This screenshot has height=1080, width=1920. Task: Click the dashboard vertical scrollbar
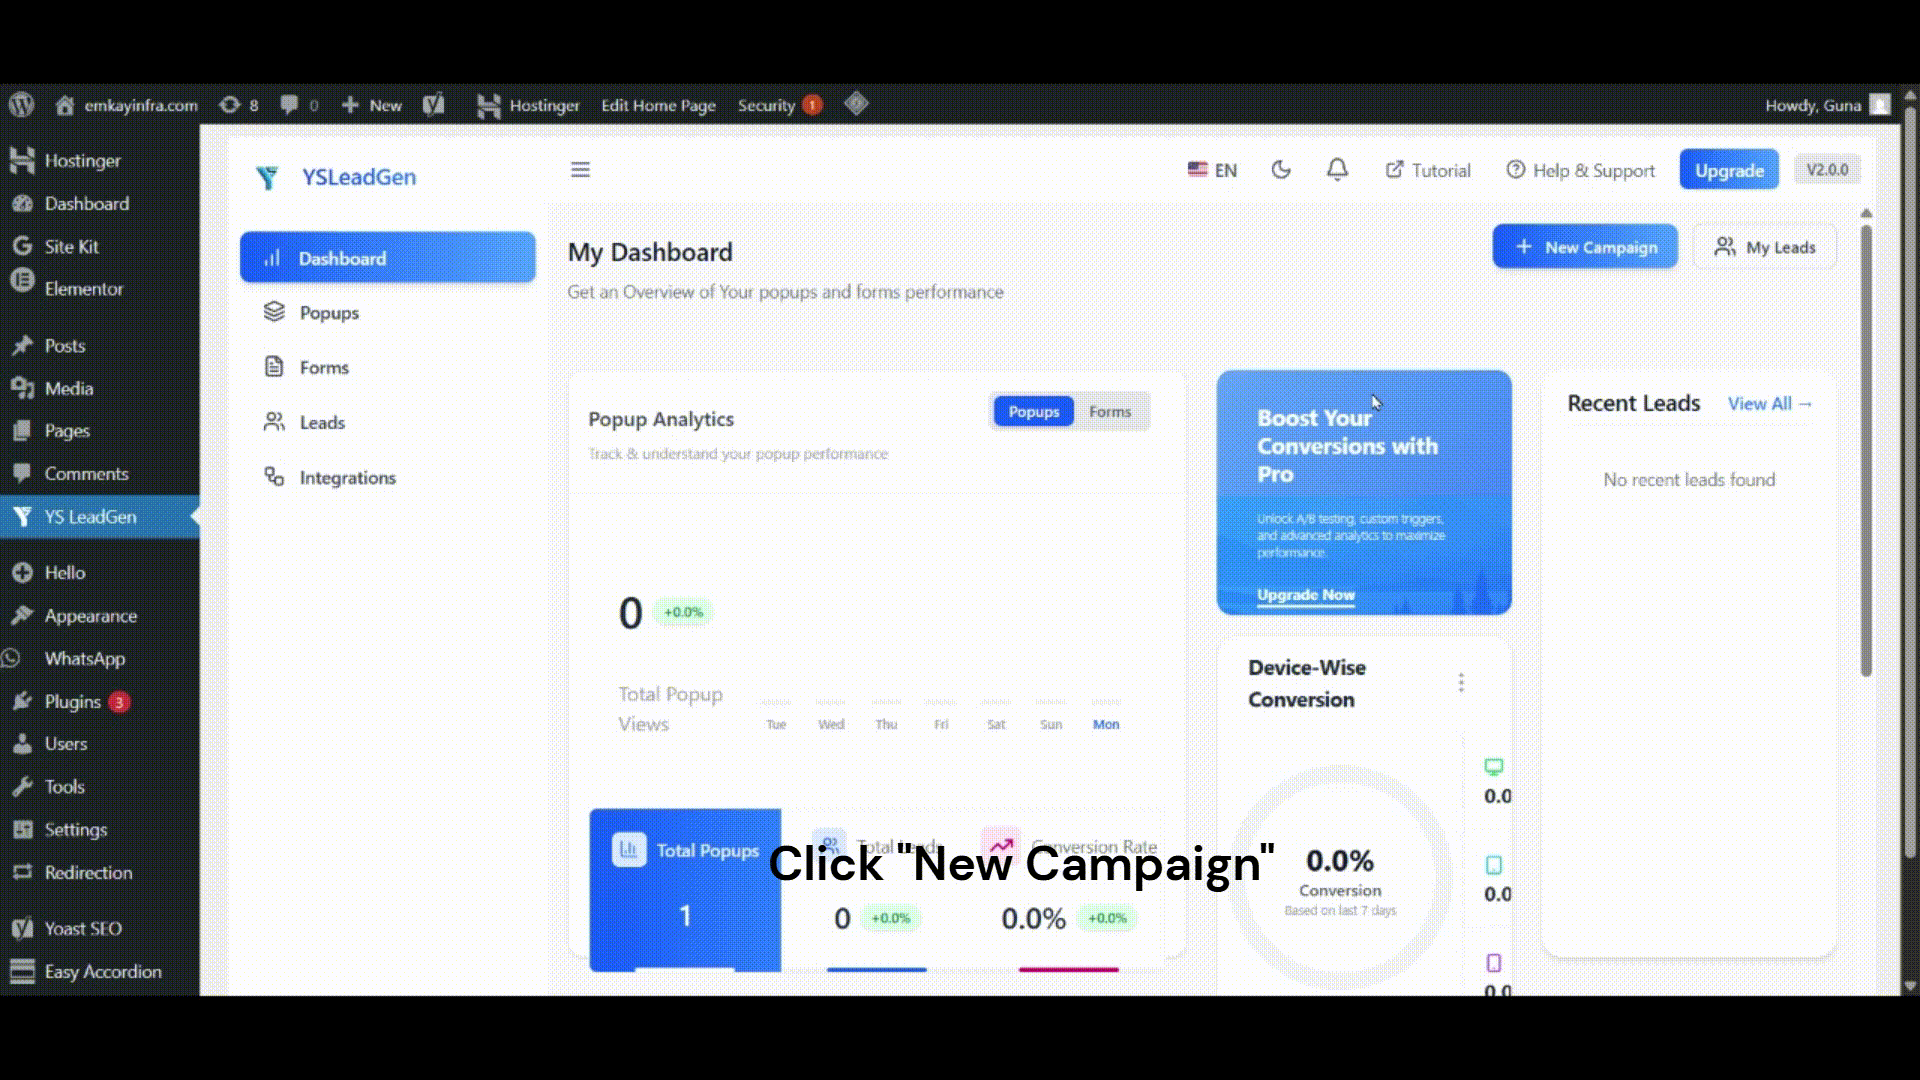[1866, 450]
